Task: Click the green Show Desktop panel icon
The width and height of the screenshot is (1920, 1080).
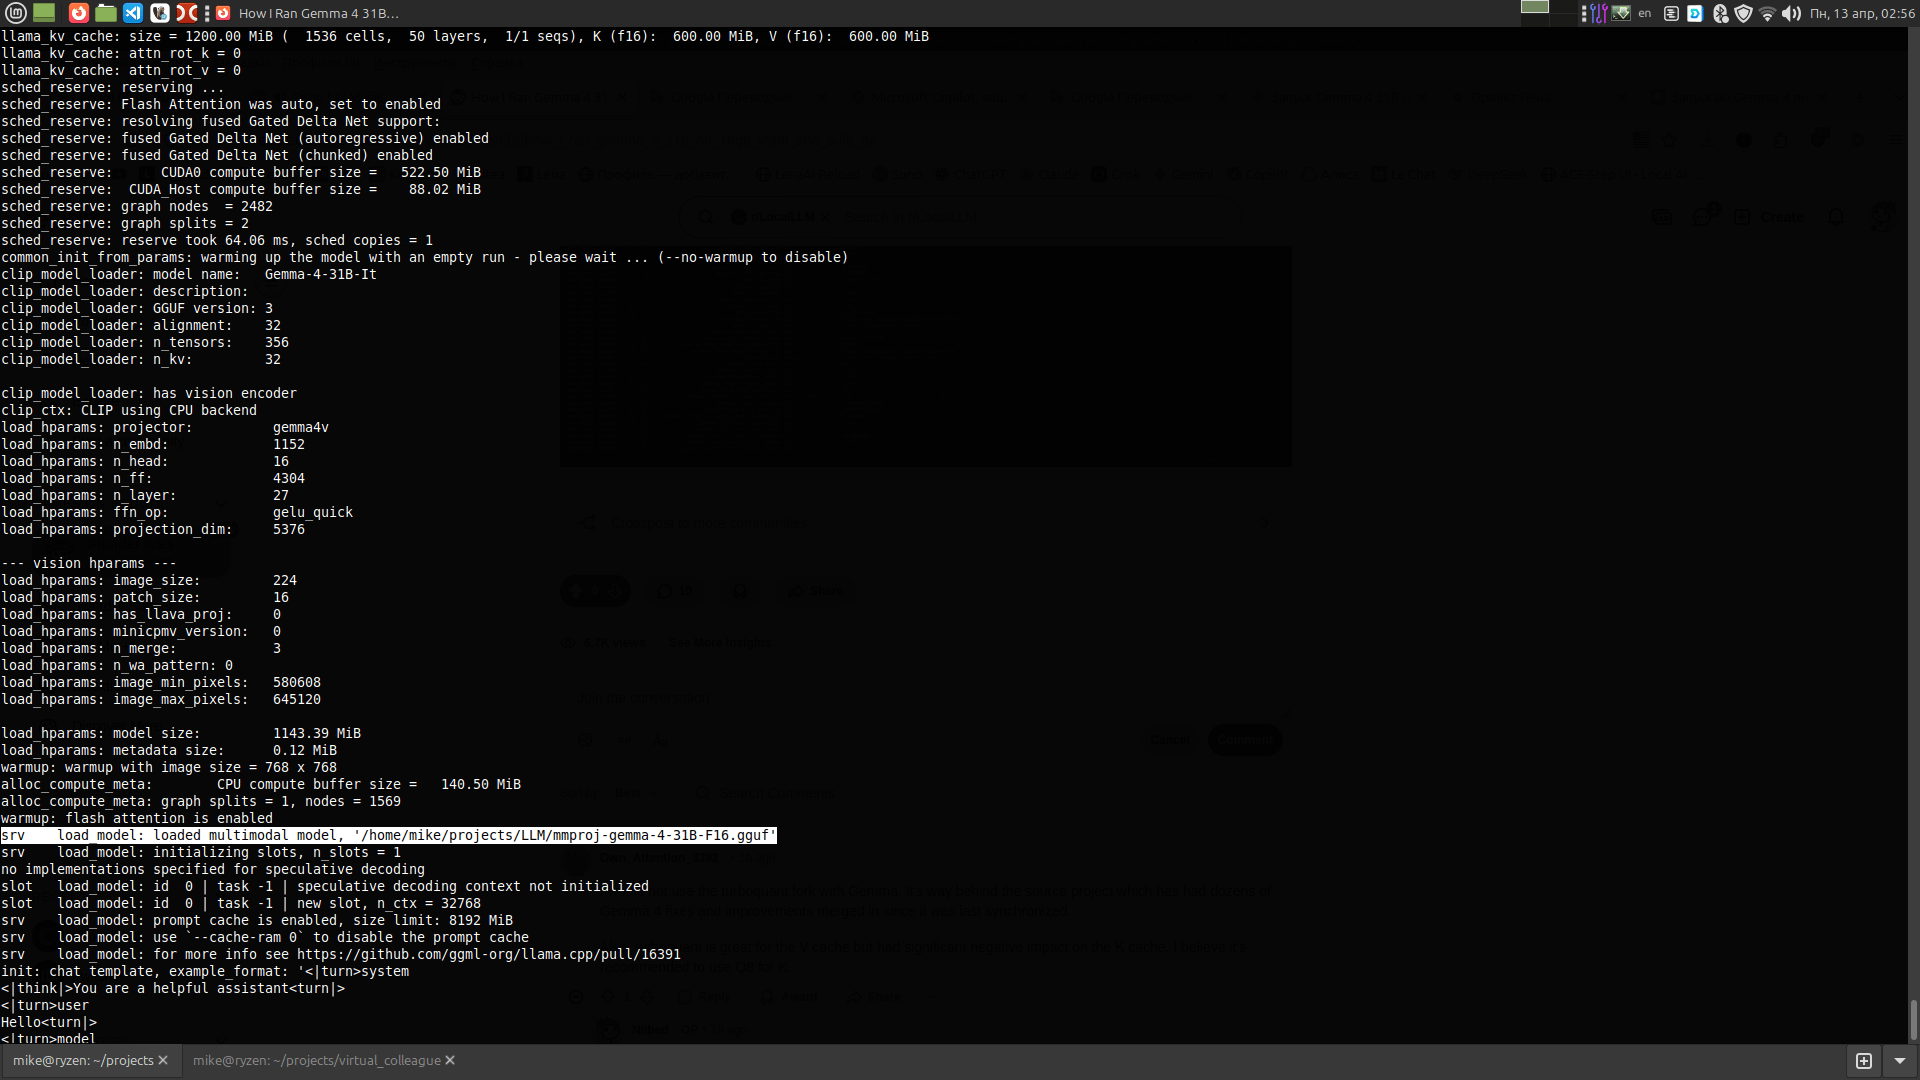Action: coord(44,13)
